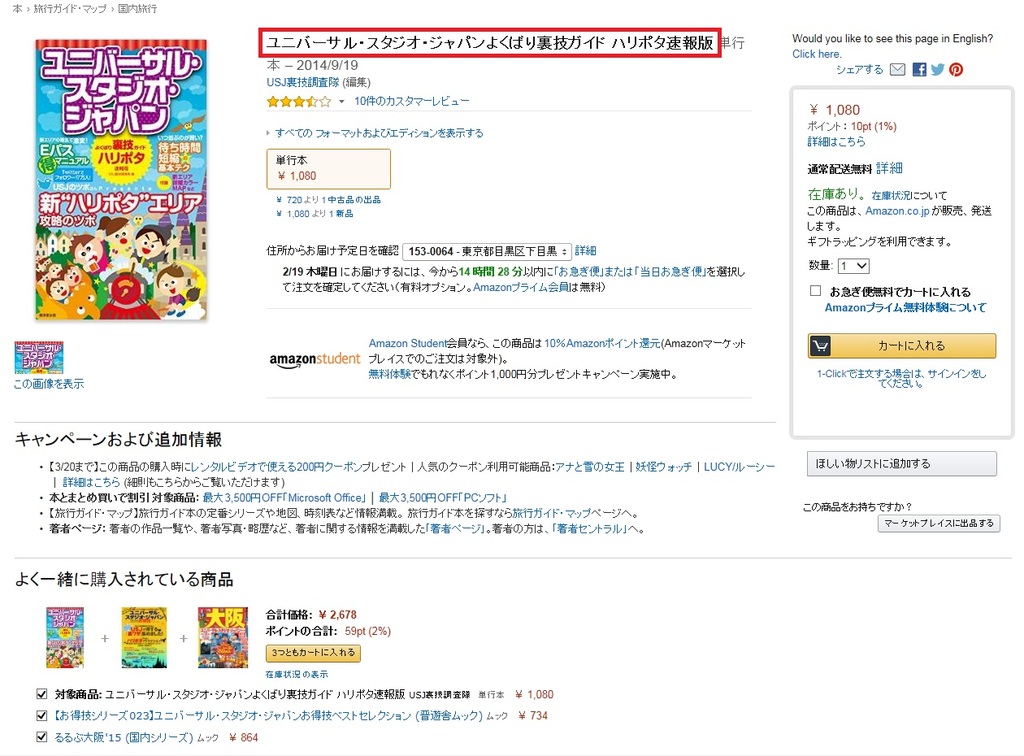Open the delivery address 153-0064 dropdown

tap(487, 251)
